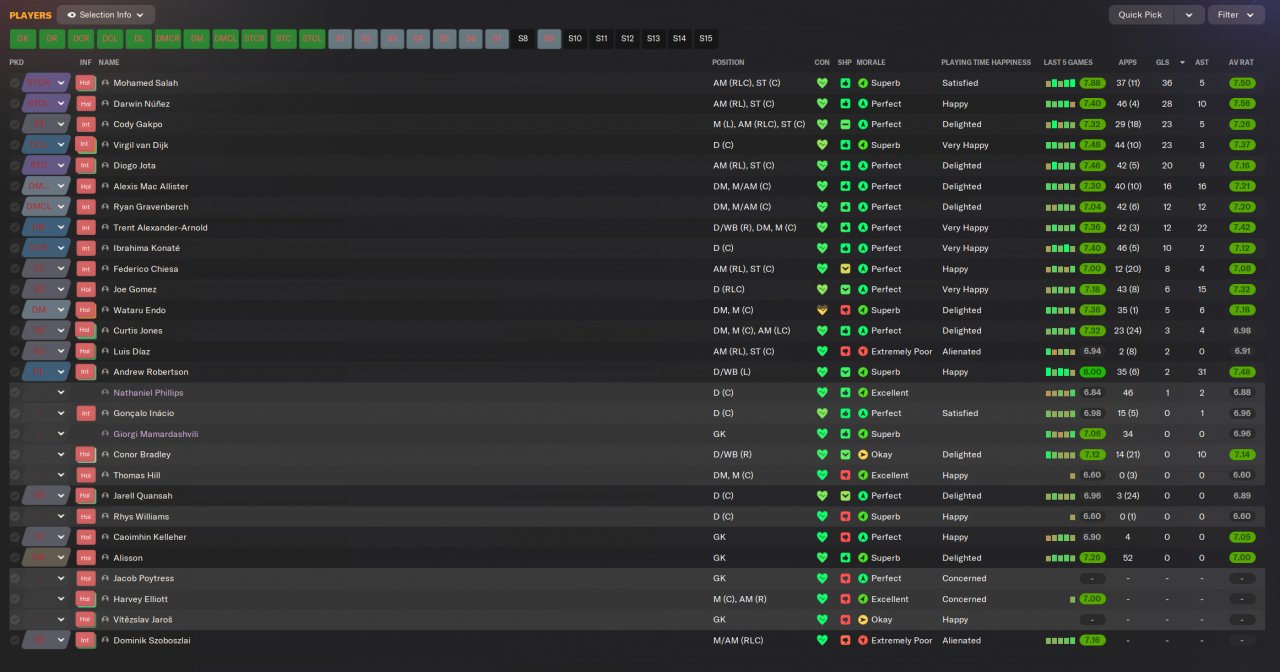Open position dropdown for Rhys Williams
The height and width of the screenshot is (672, 1280).
tap(61, 517)
